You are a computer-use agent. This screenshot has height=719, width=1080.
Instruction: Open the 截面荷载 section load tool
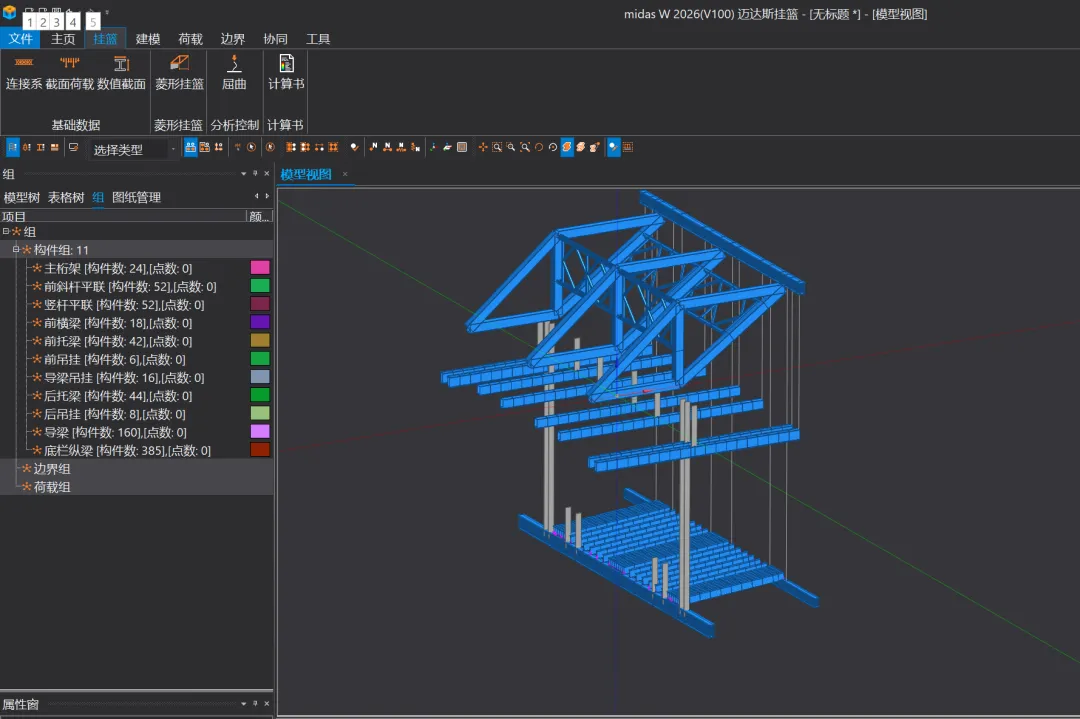tap(70, 73)
